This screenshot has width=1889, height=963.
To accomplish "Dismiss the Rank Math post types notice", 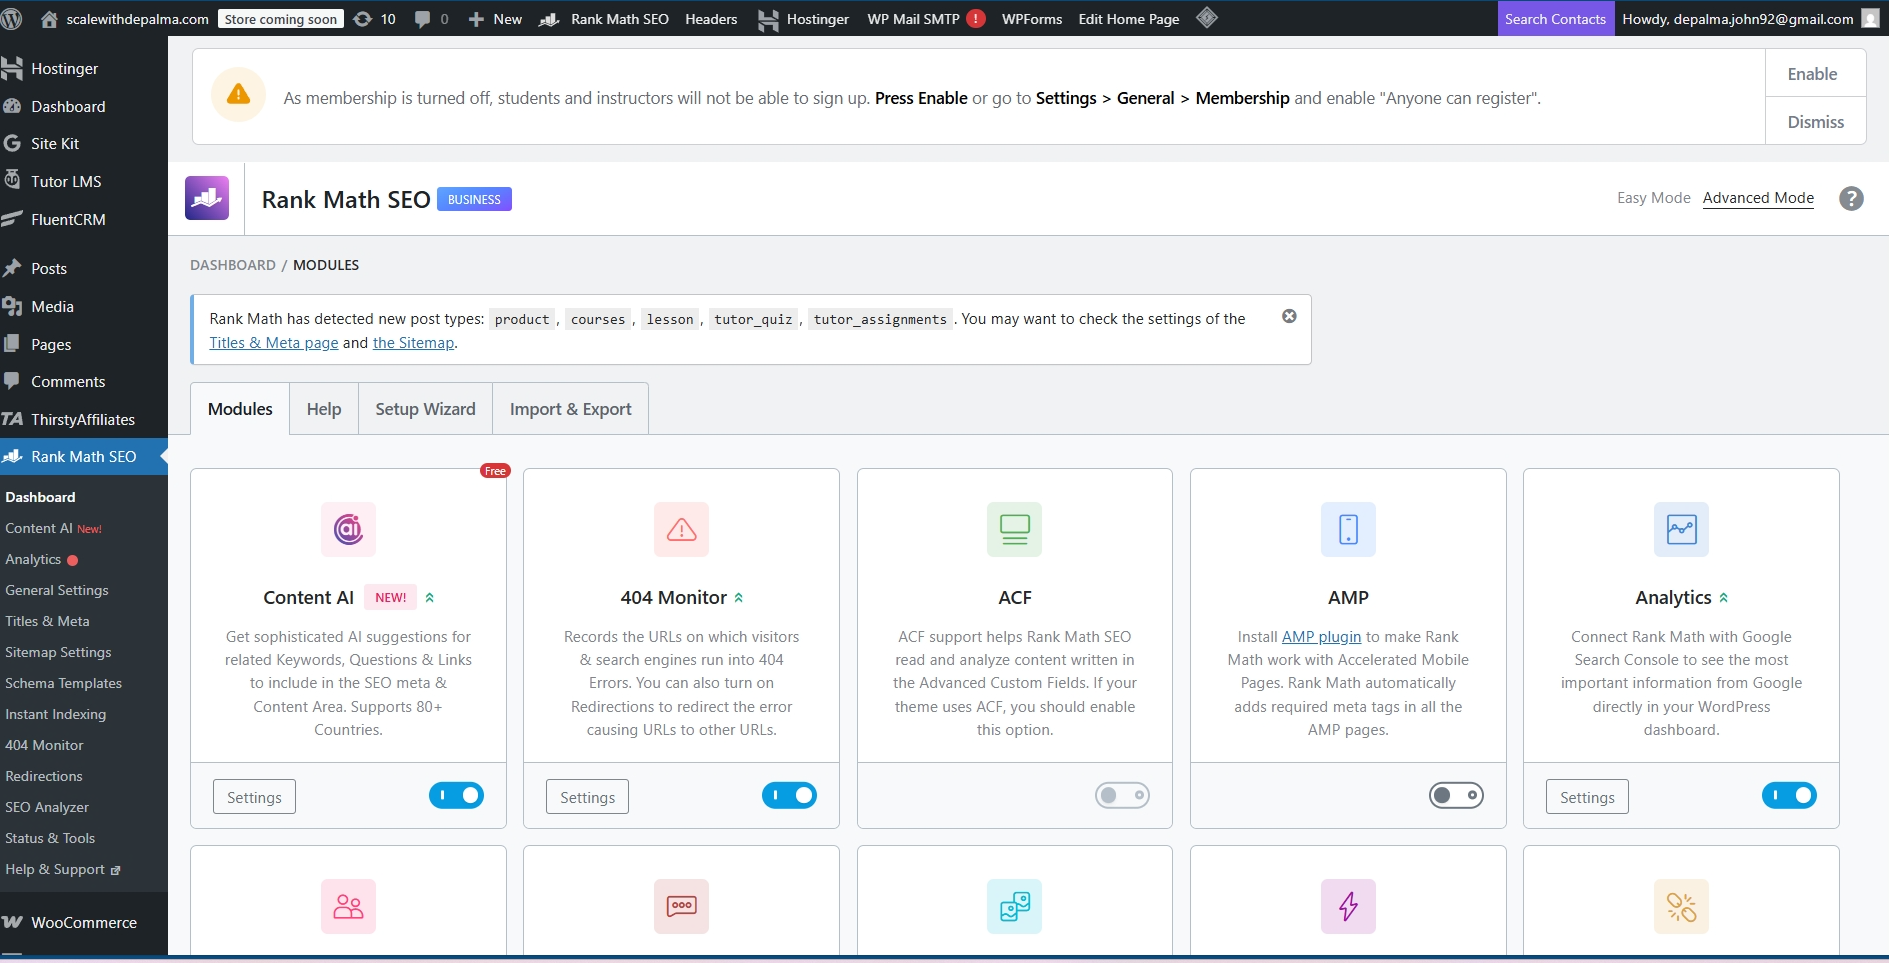I will [1289, 315].
